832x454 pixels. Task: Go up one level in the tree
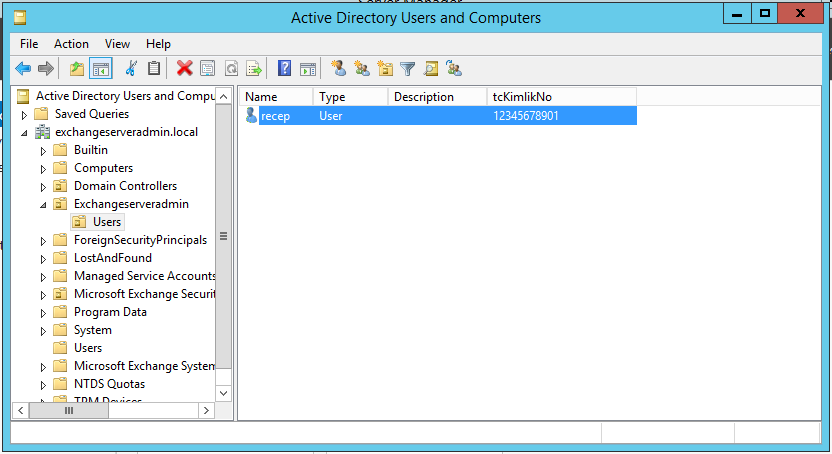tap(77, 68)
